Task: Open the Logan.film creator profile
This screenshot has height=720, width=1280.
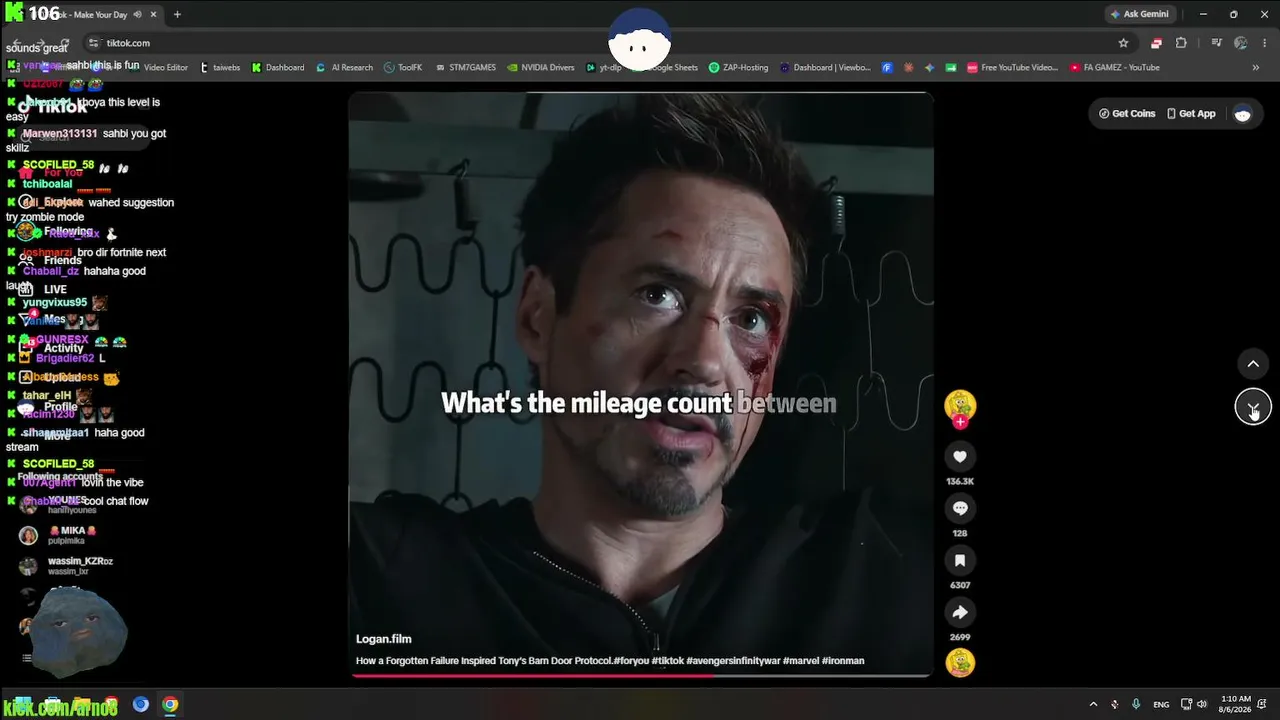Action: [x=384, y=639]
